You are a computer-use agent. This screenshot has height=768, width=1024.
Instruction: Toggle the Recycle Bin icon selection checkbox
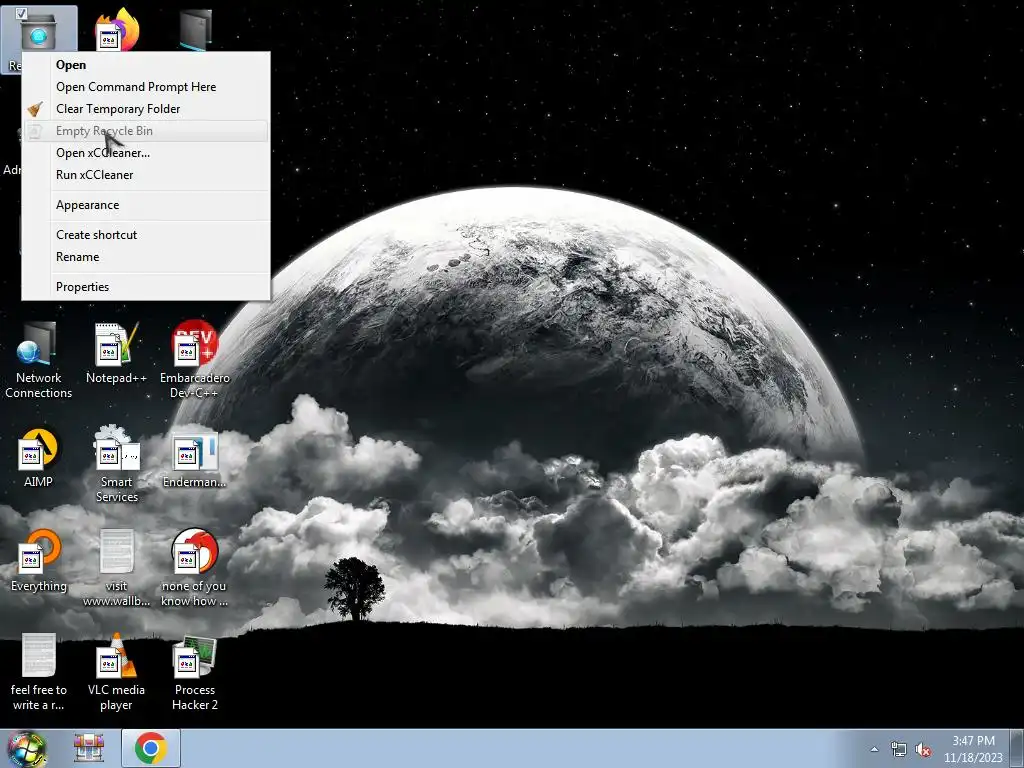point(21,13)
